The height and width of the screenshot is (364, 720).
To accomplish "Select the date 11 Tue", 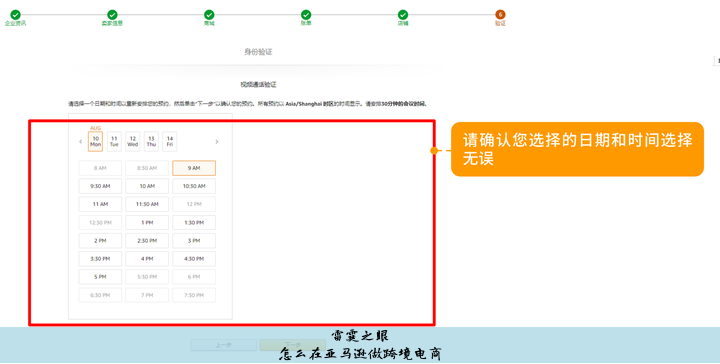I will point(114,141).
